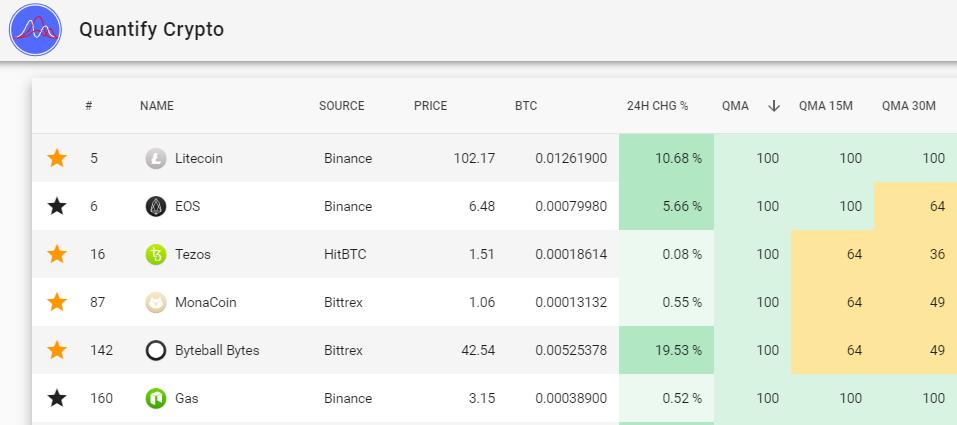This screenshot has height=425, width=957.
Task: Click Litecoin price 102.17
Action: pyautogui.click(x=474, y=158)
